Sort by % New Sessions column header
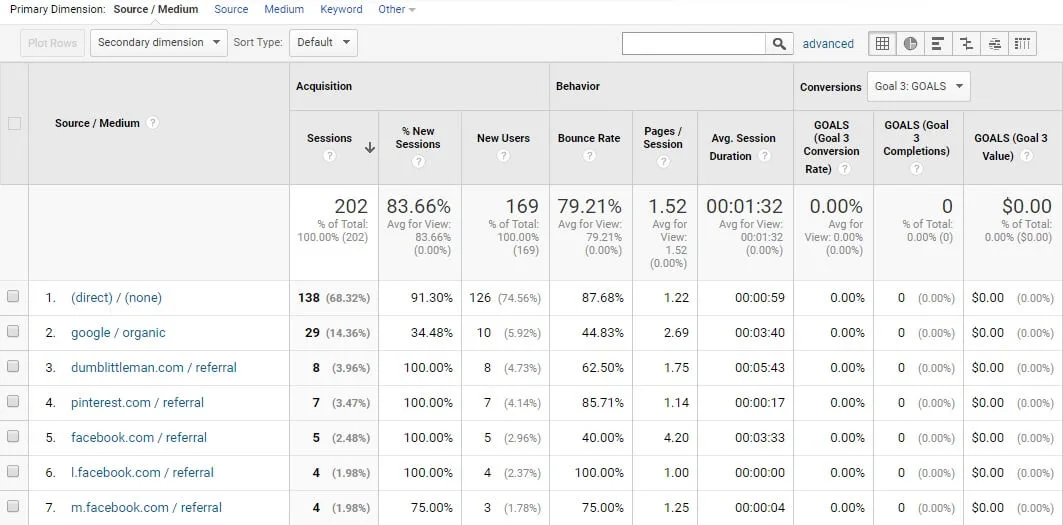The image size is (1063, 525). 418,138
